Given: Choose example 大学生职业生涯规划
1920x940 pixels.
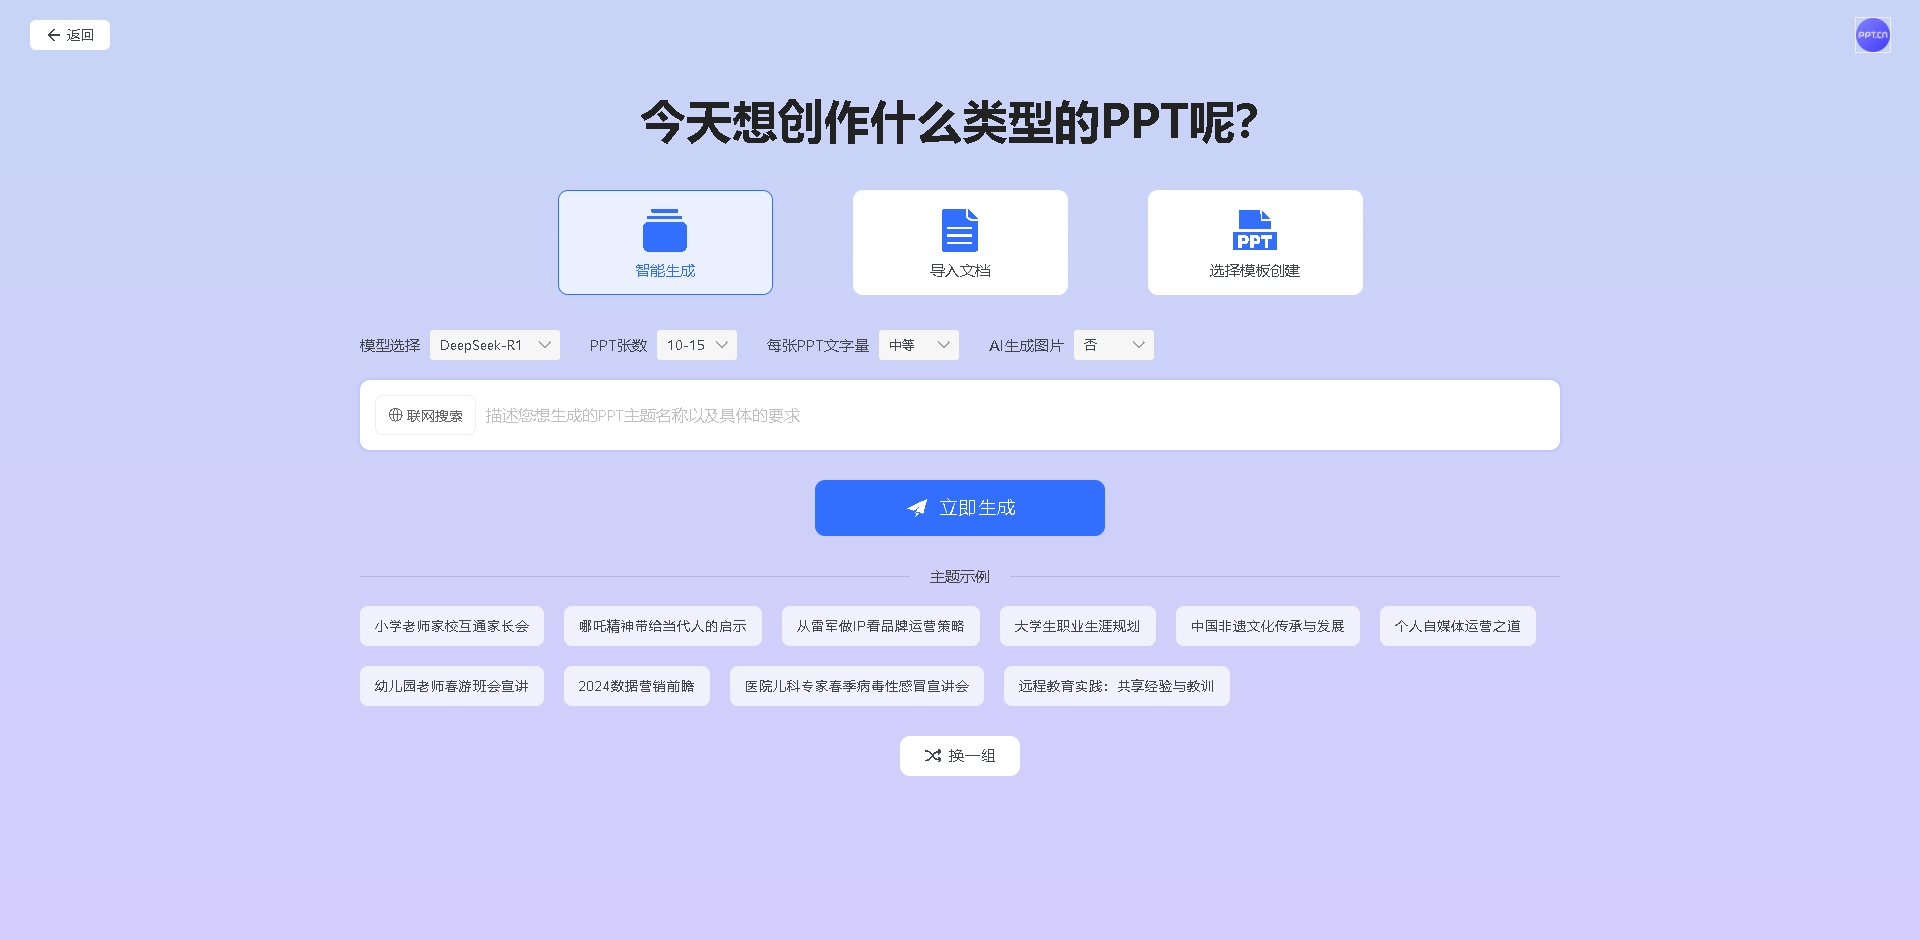Looking at the screenshot, I should coord(1077,626).
